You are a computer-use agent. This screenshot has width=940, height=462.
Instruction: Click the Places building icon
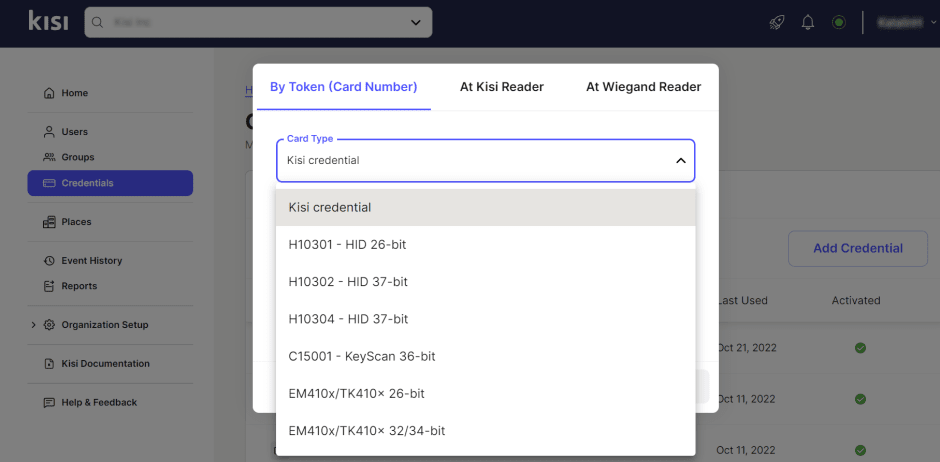(49, 222)
